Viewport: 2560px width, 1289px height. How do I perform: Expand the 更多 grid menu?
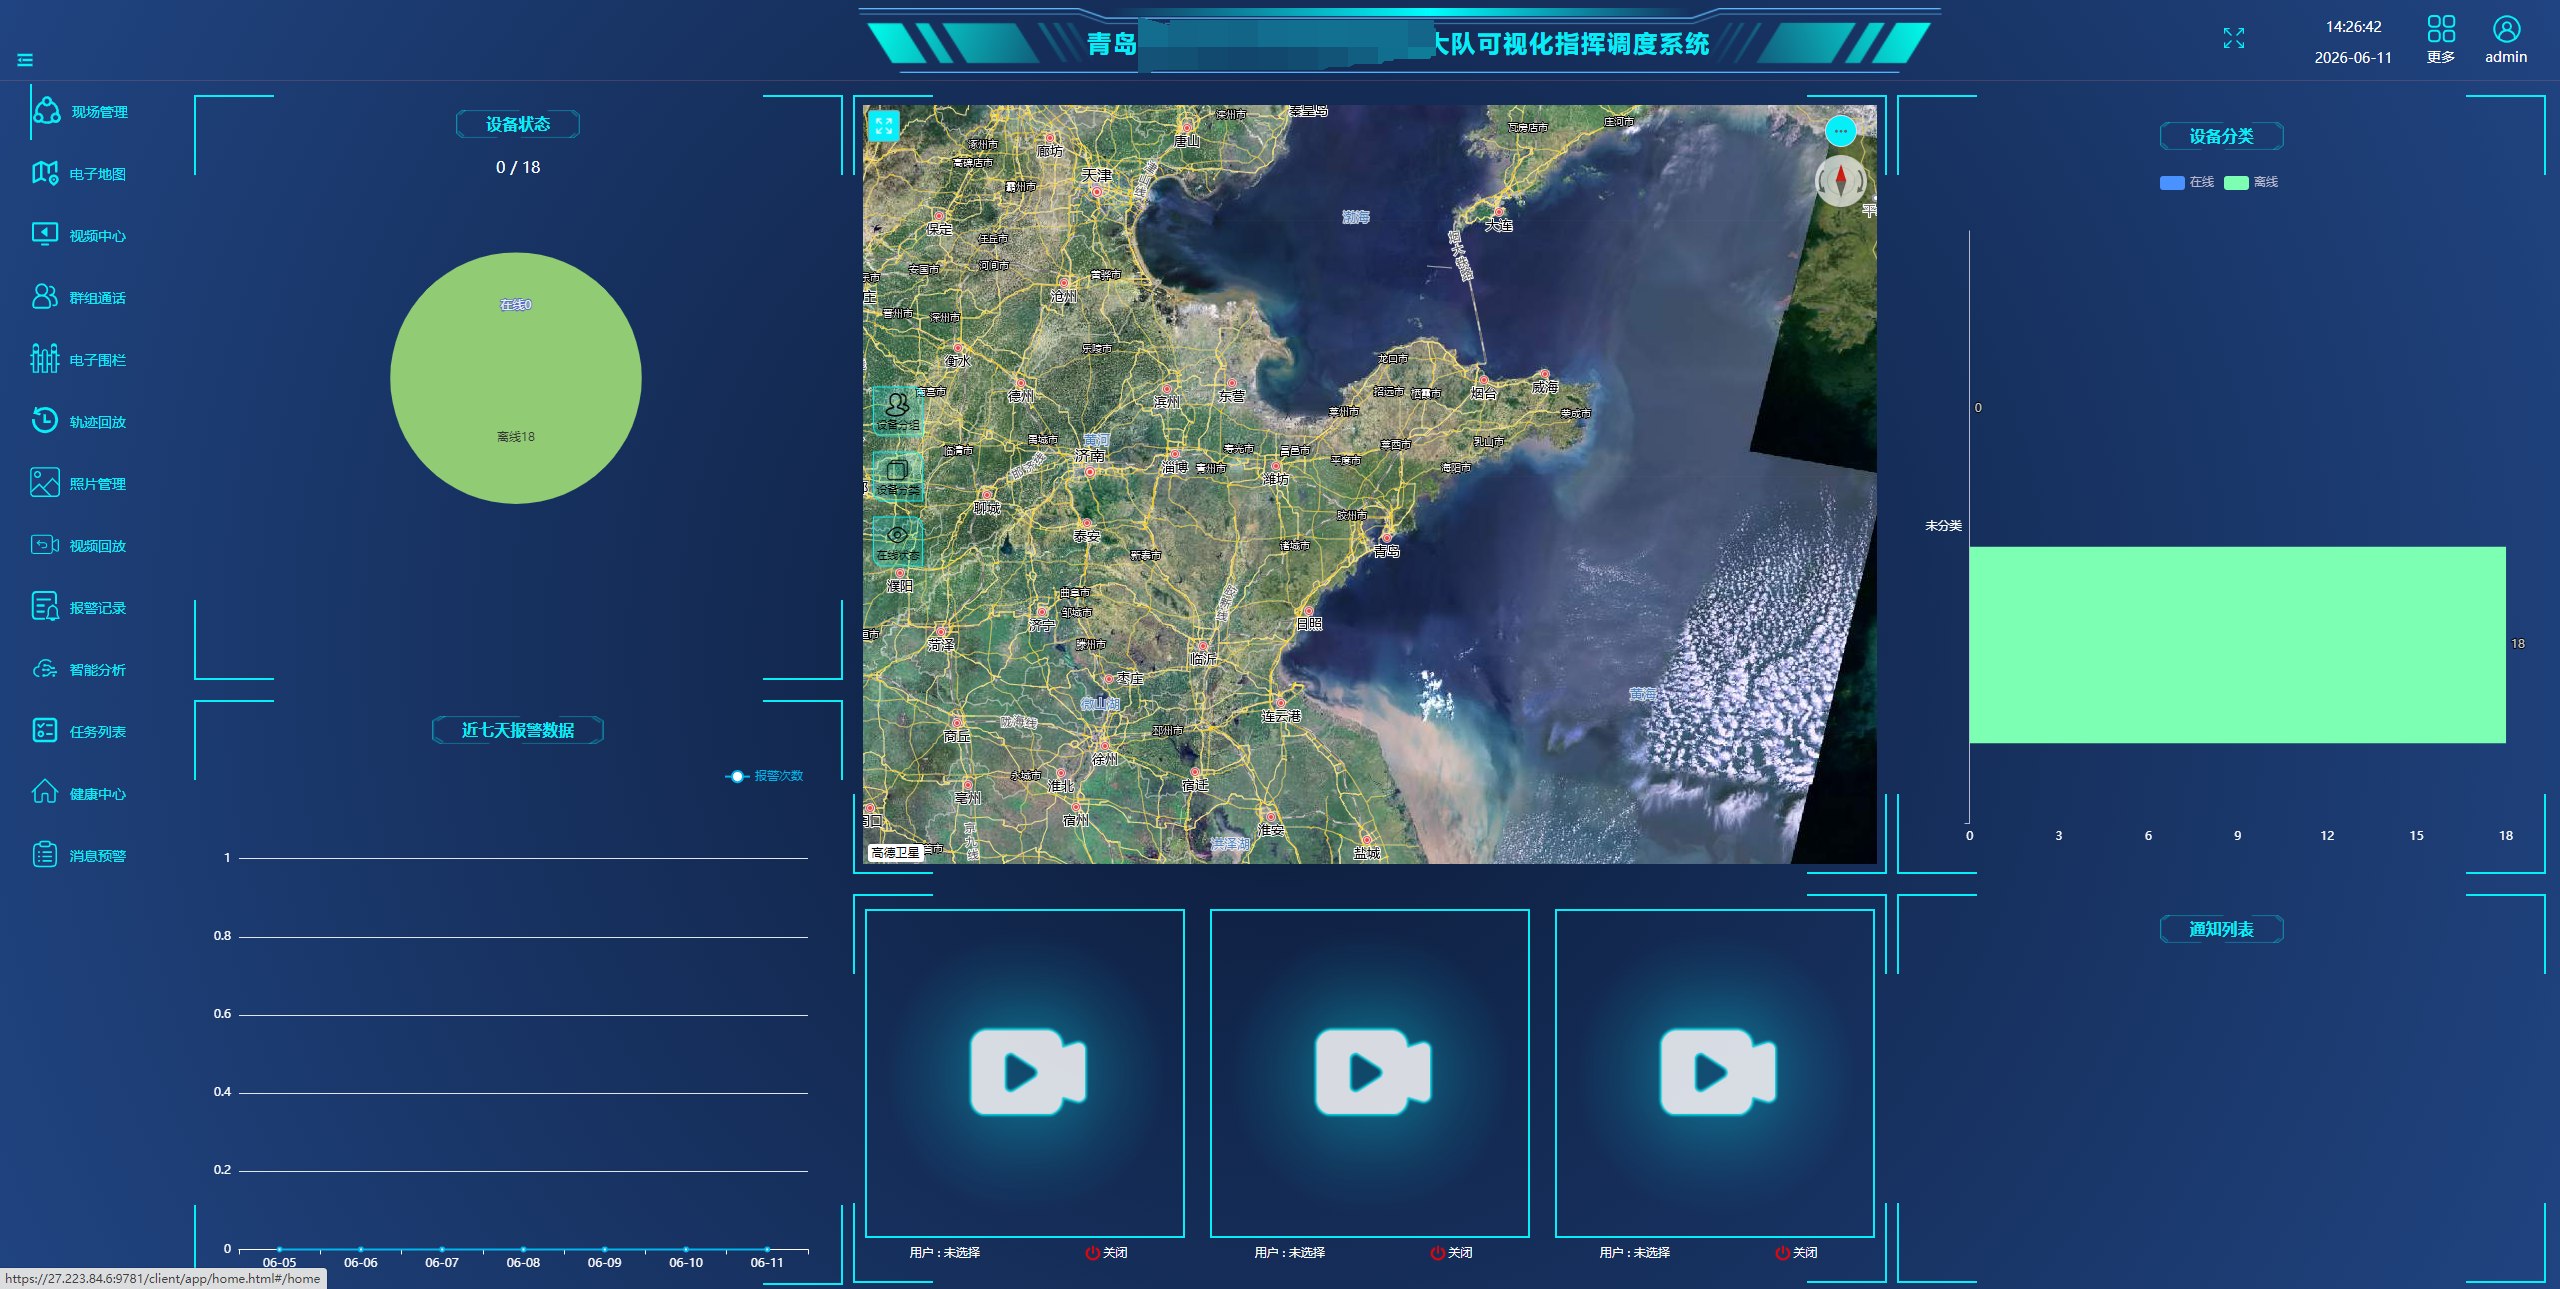coord(2441,29)
